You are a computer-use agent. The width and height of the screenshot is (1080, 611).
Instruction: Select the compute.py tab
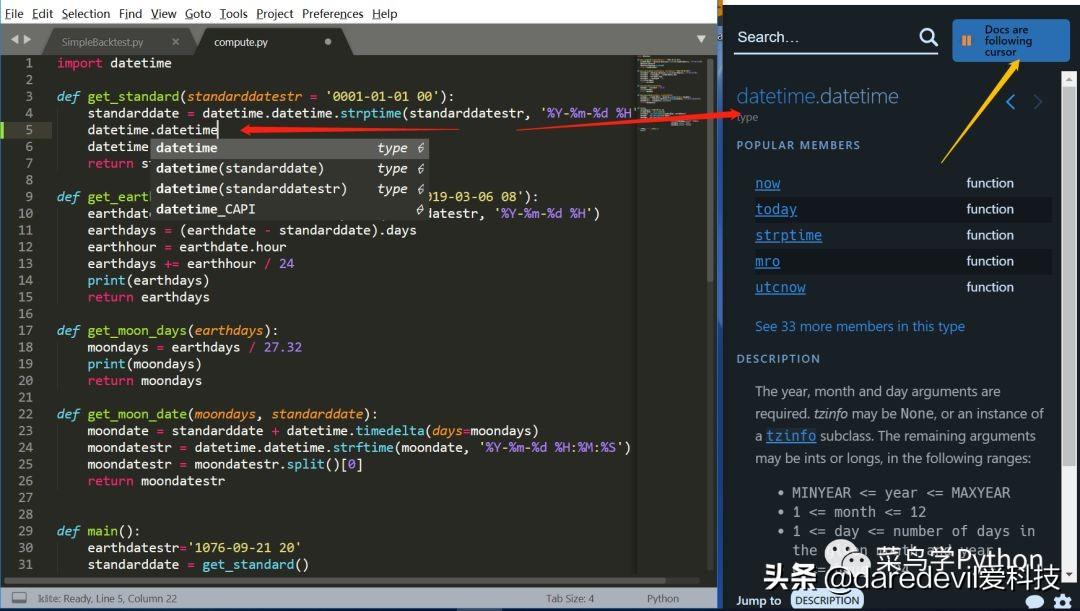(x=241, y=42)
